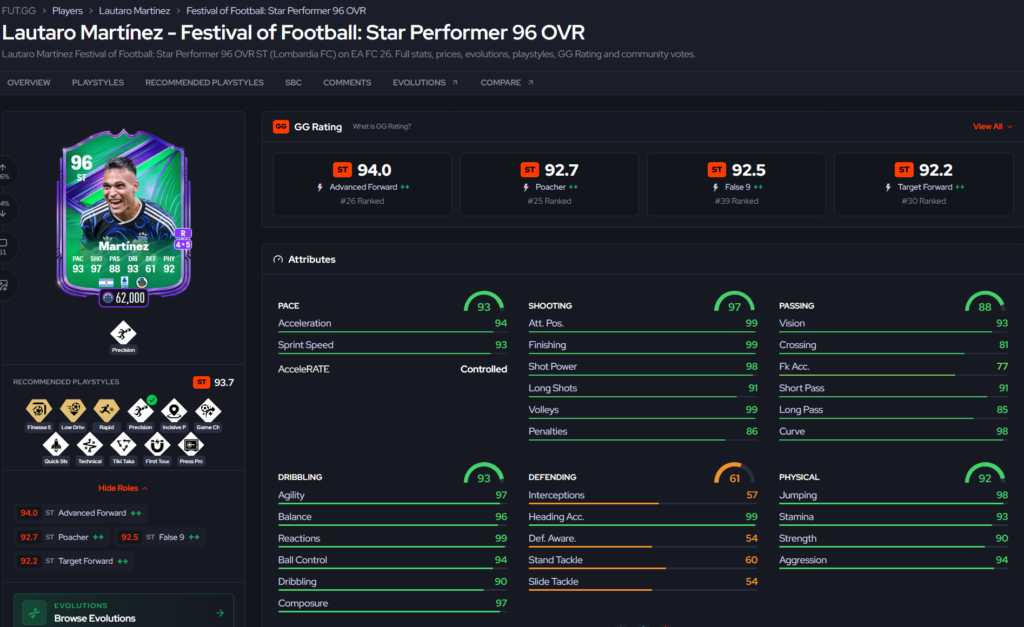The image size is (1024, 627).
Task: Follow the Players breadcrumb link
Action: 67,10
